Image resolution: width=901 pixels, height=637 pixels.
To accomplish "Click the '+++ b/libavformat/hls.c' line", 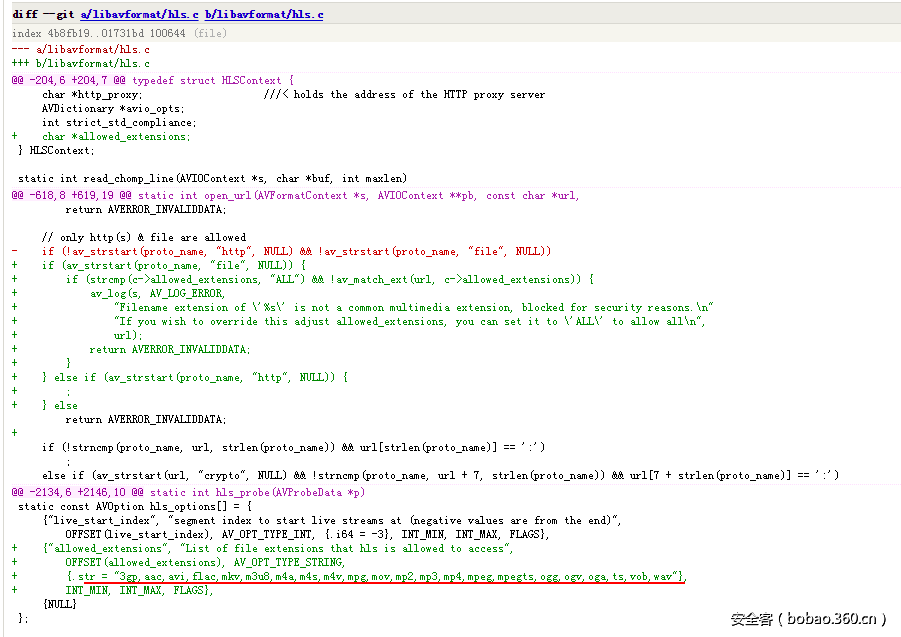I will 81,64.
